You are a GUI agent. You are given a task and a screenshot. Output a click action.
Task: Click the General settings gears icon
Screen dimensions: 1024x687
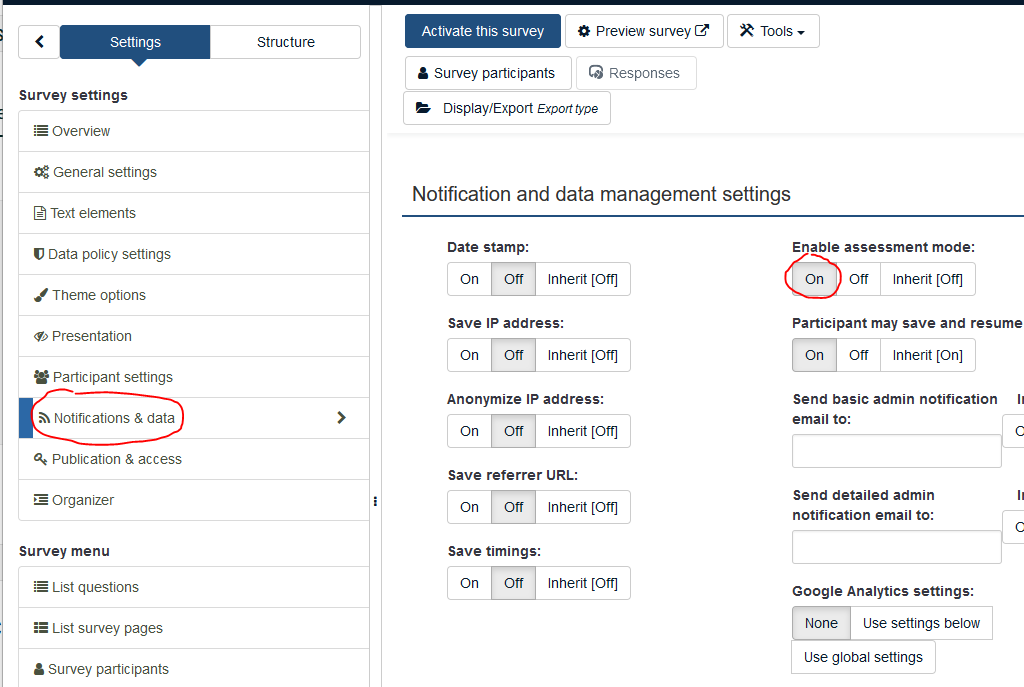(41, 172)
